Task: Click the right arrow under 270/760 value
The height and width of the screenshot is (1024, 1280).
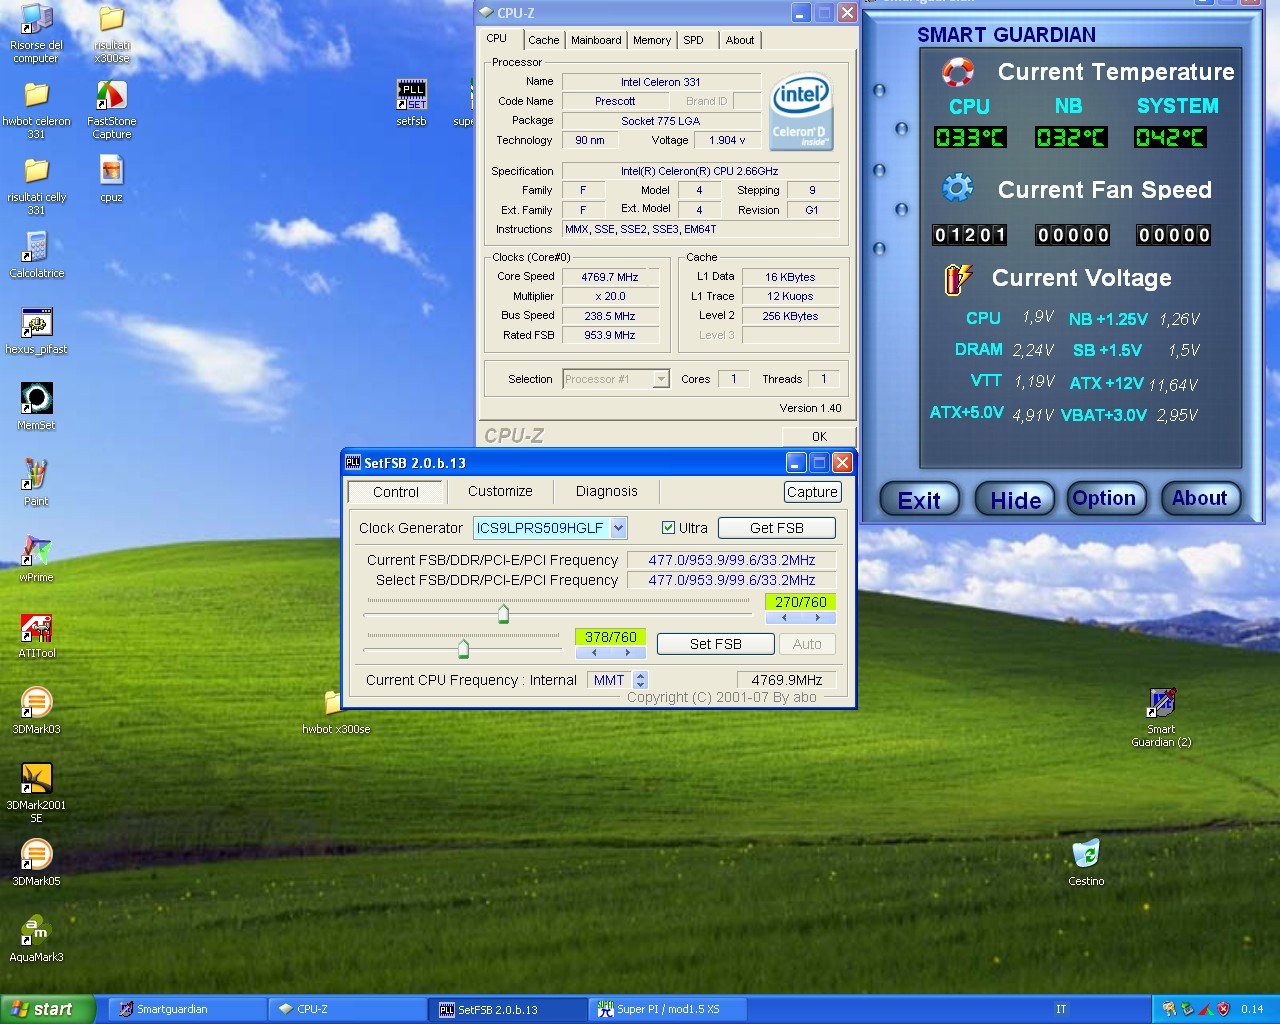Action: tap(817, 618)
